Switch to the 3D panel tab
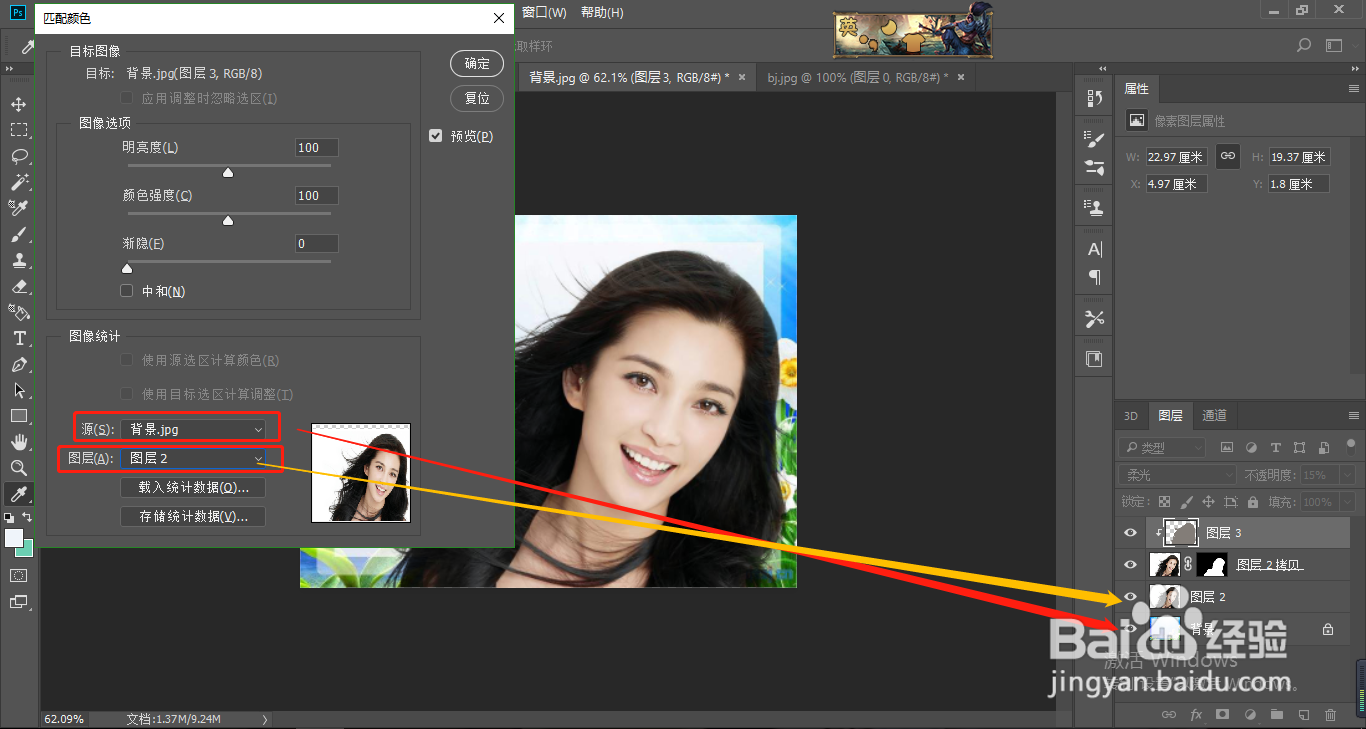This screenshot has height=729, width=1366. 1131,416
